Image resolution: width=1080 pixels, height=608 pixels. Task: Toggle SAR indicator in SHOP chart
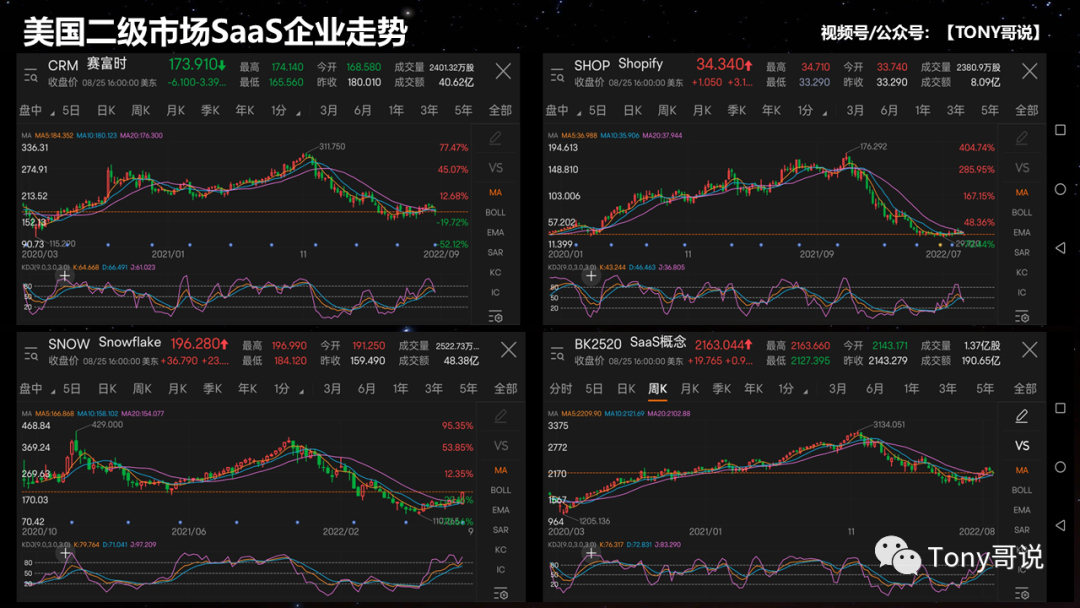pos(1021,252)
